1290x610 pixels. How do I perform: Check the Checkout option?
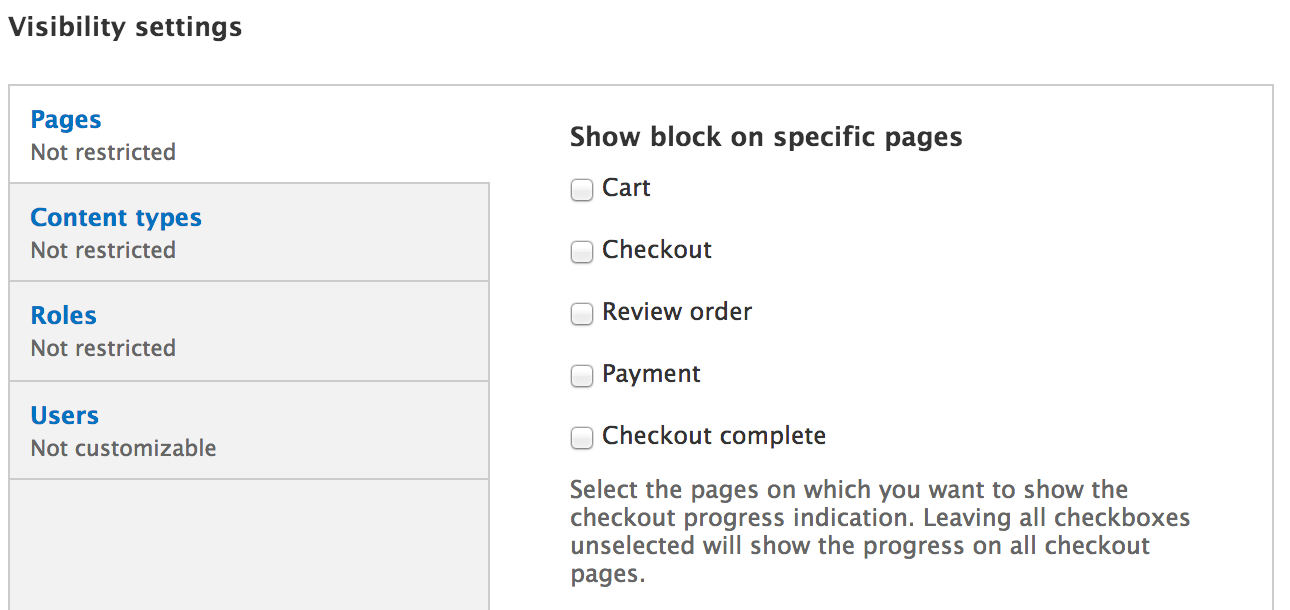582,251
